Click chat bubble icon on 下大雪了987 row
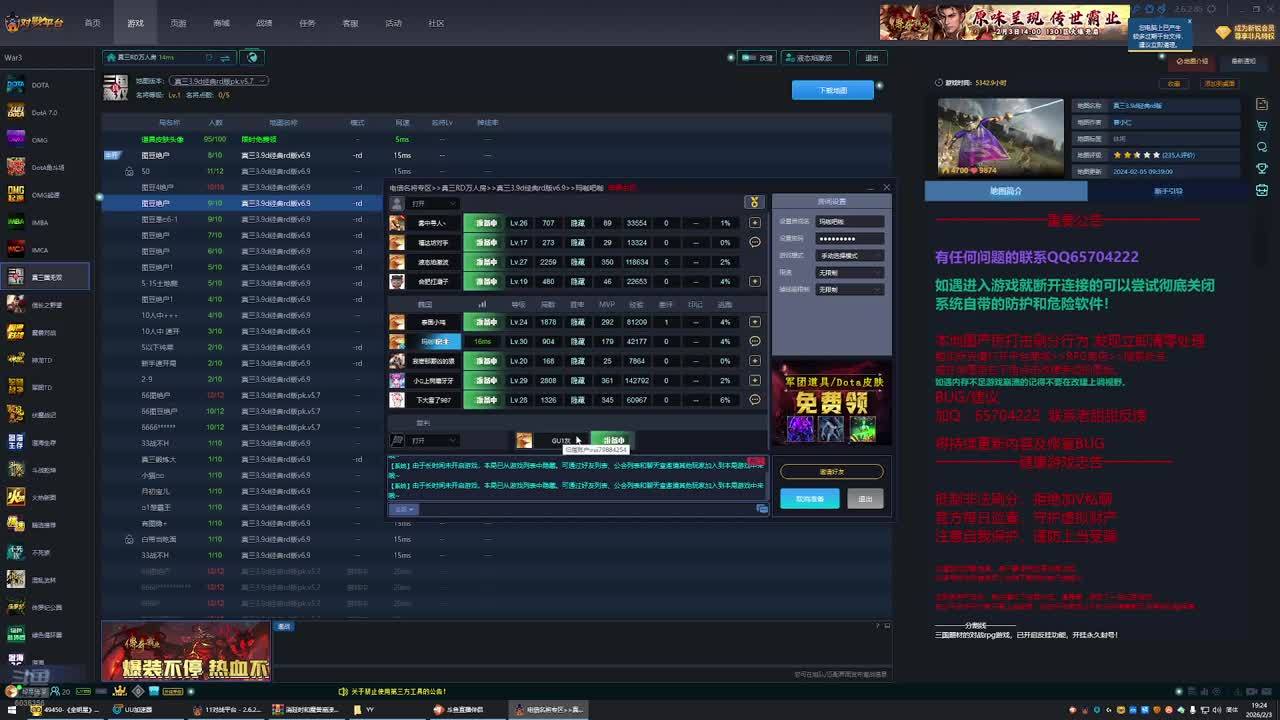Viewport: 1280px width, 720px height. pos(754,400)
